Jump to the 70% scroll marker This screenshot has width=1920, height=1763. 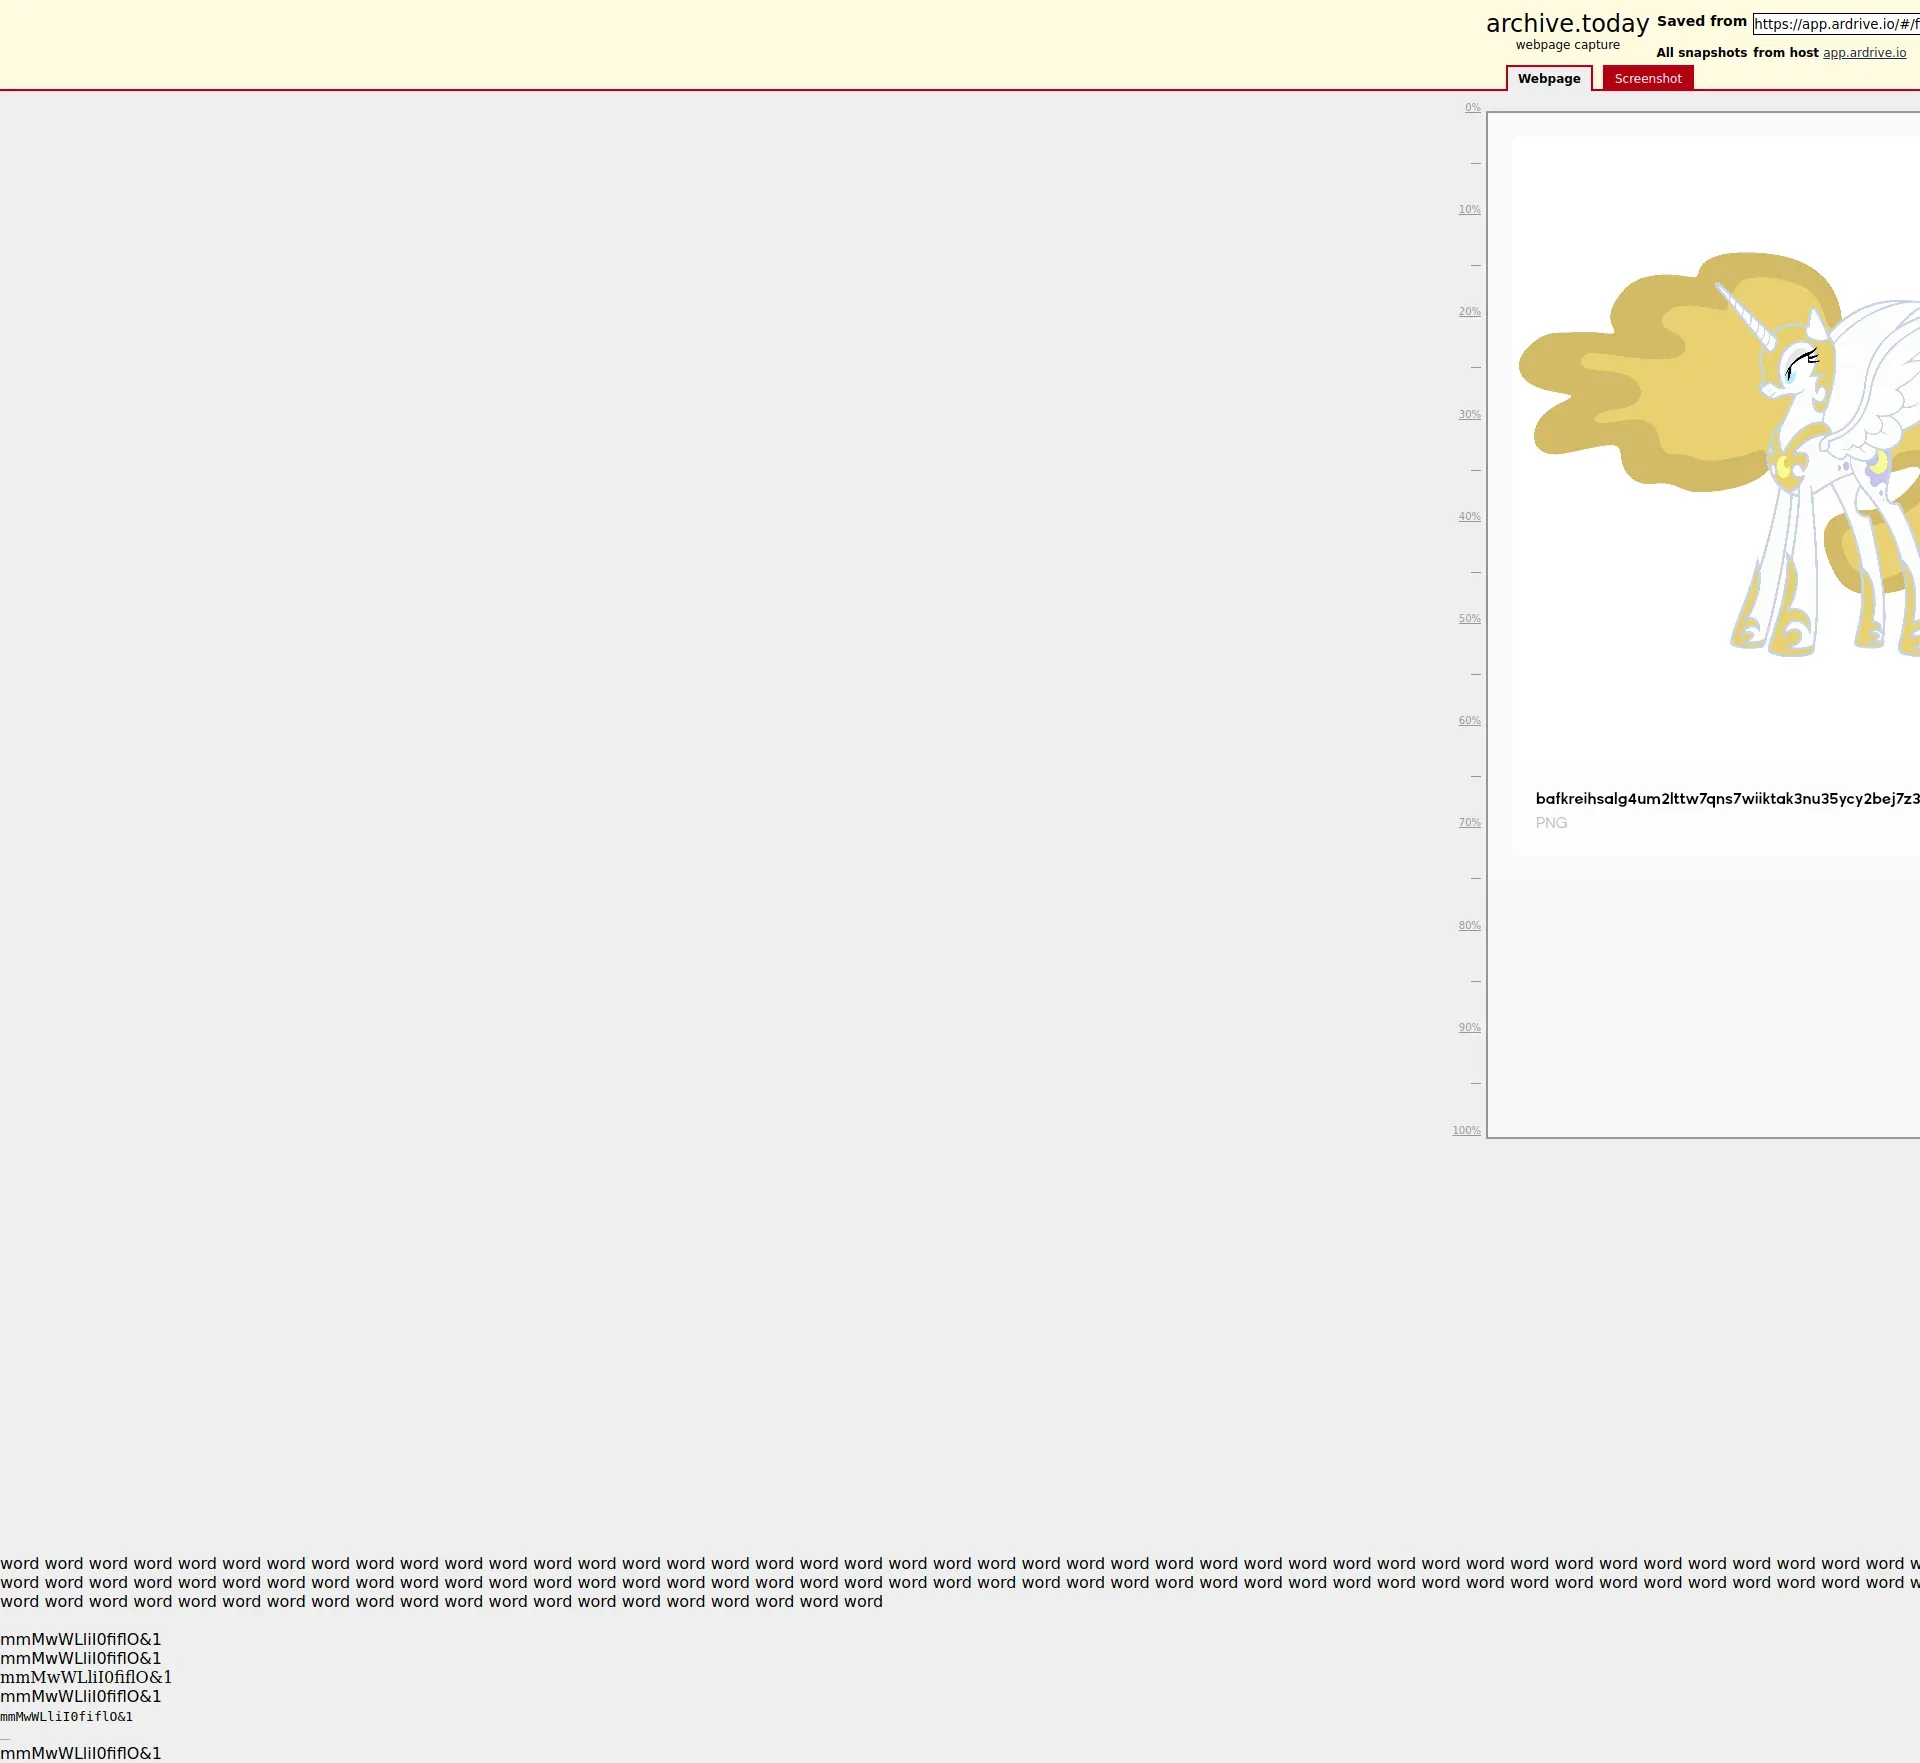click(x=1469, y=823)
